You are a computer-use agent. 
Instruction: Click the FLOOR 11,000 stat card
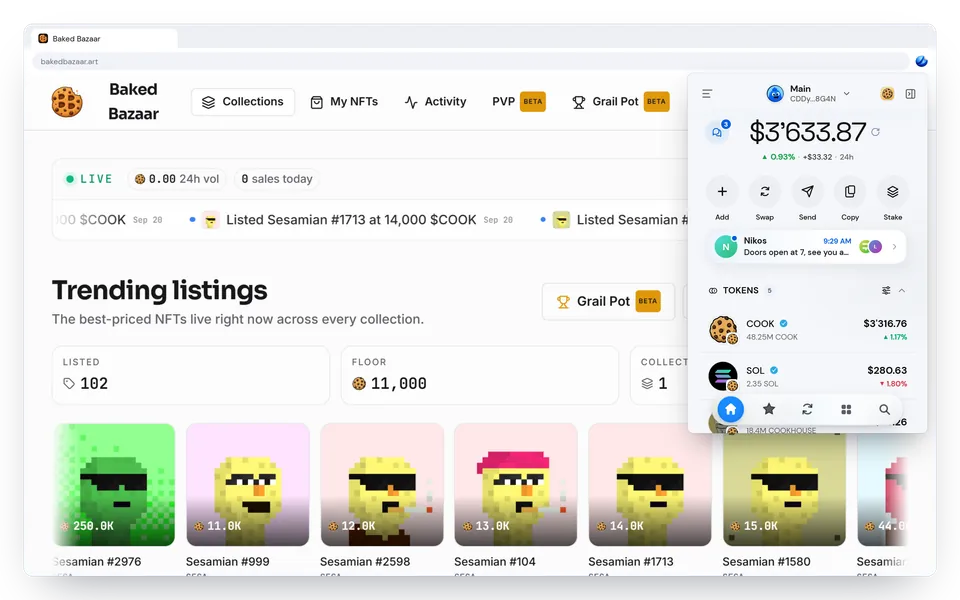479,375
